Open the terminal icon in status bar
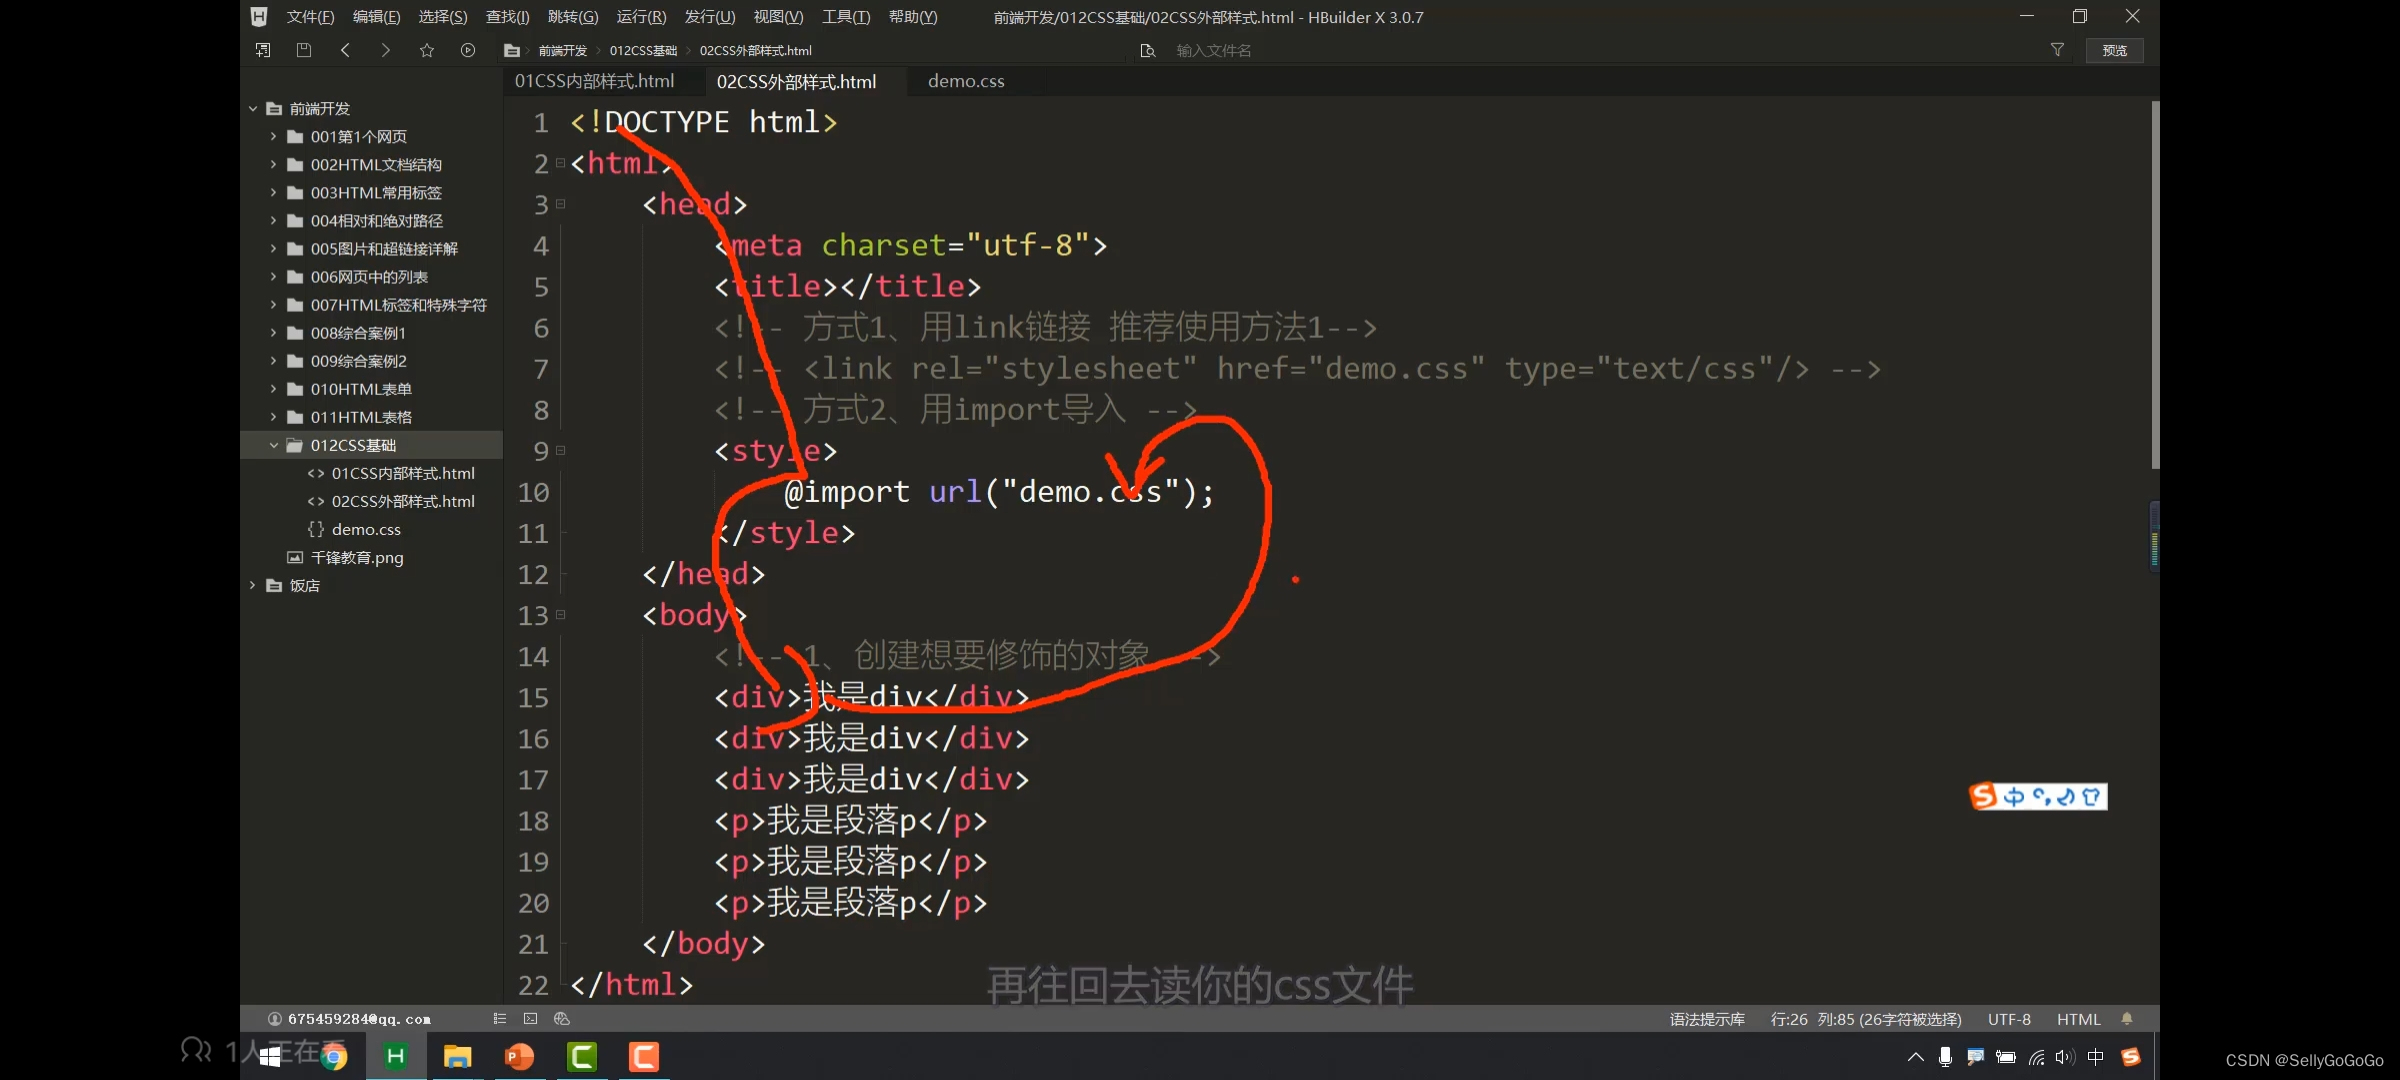Viewport: 2400px width, 1080px height. pyautogui.click(x=531, y=1019)
